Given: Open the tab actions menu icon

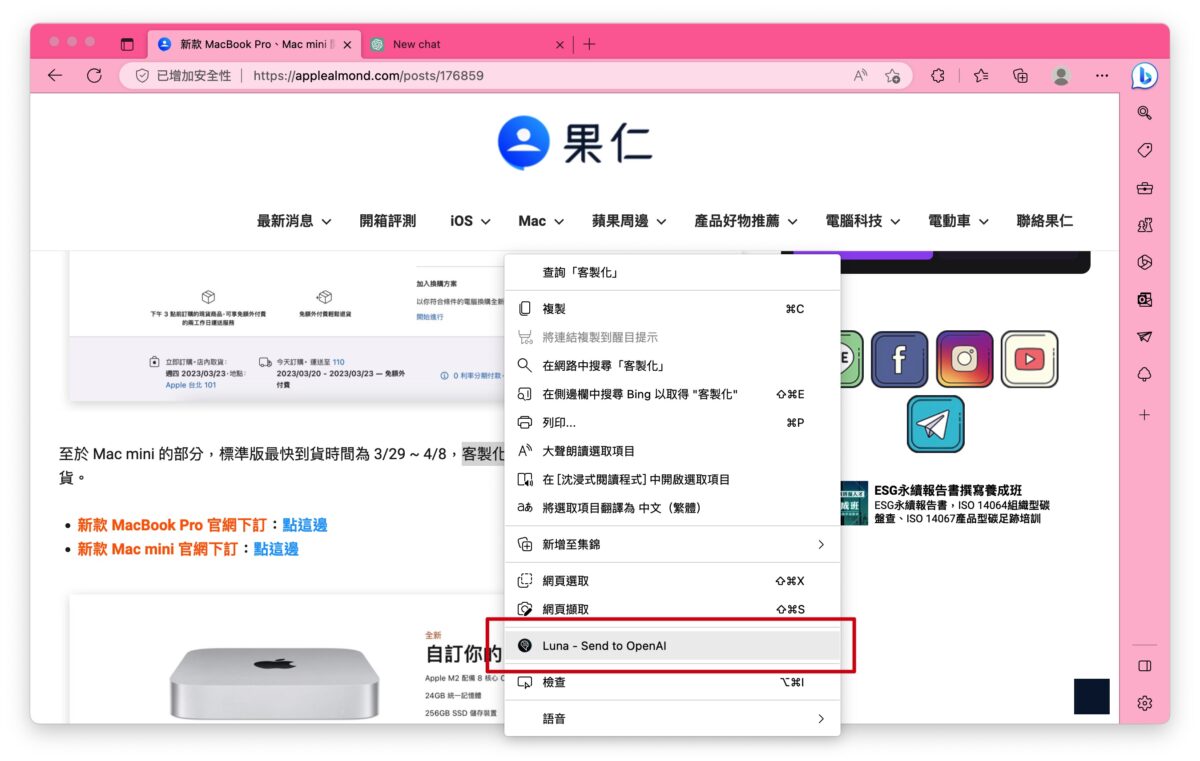Looking at the screenshot, I should tap(127, 44).
